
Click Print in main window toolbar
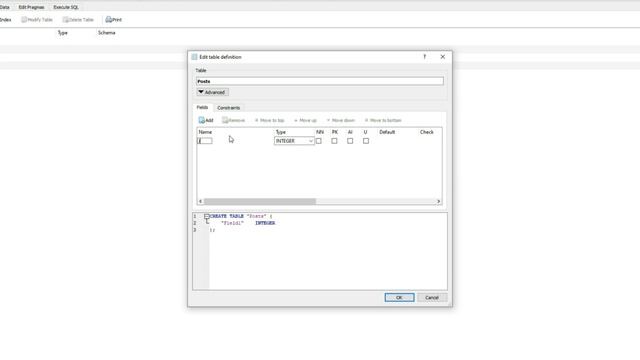pyautogui.click(x=113, y=20)
